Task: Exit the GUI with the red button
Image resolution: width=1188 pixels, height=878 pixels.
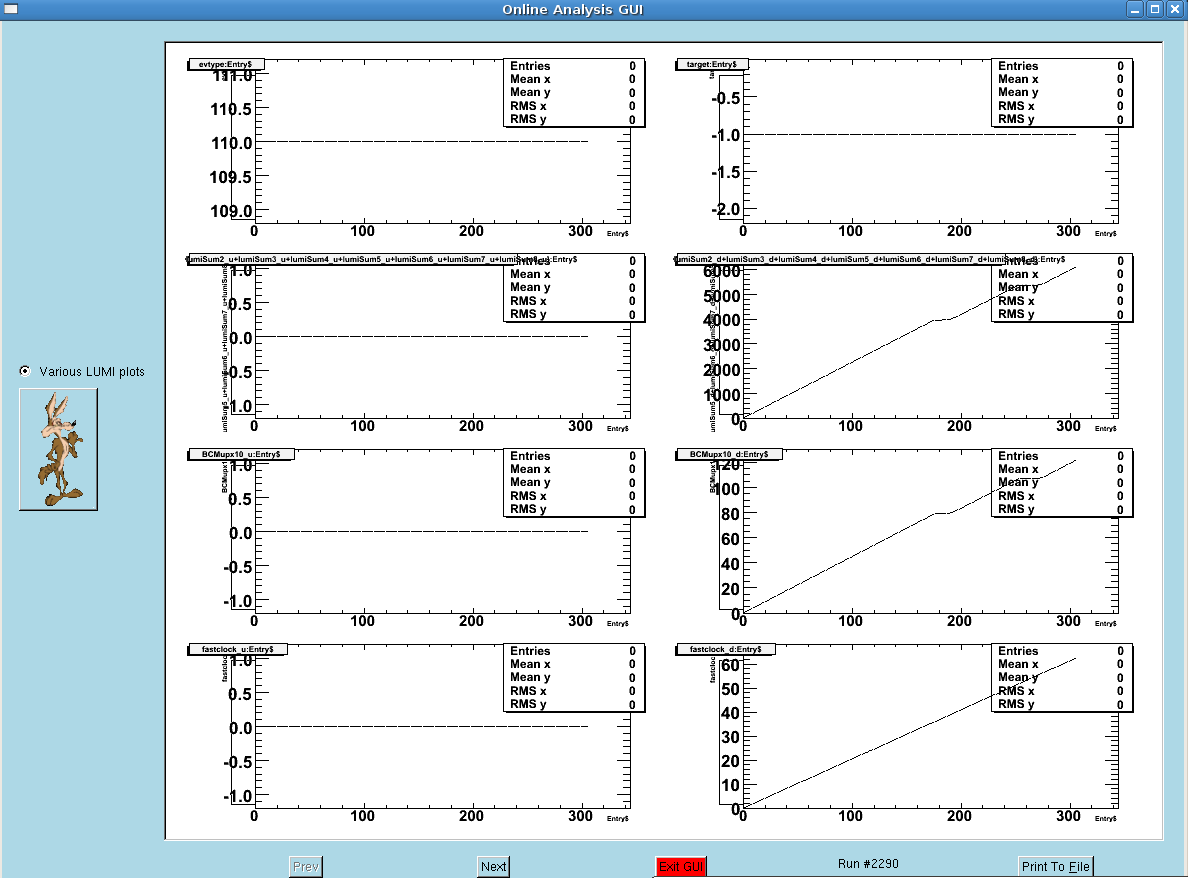Action: pos(681,867)
